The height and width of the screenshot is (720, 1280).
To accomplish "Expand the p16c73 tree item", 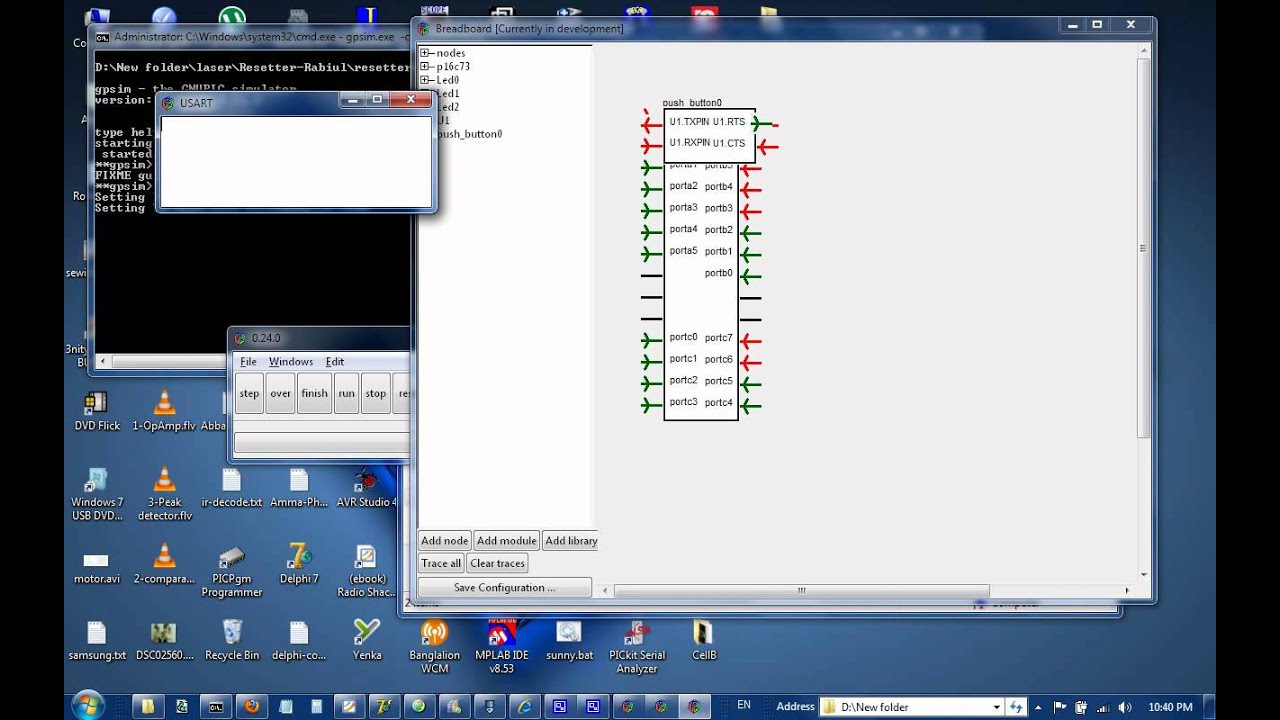I will click(x=425, y=66).
